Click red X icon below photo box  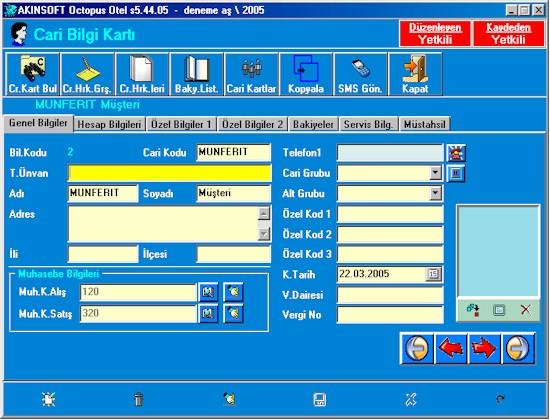525,310
